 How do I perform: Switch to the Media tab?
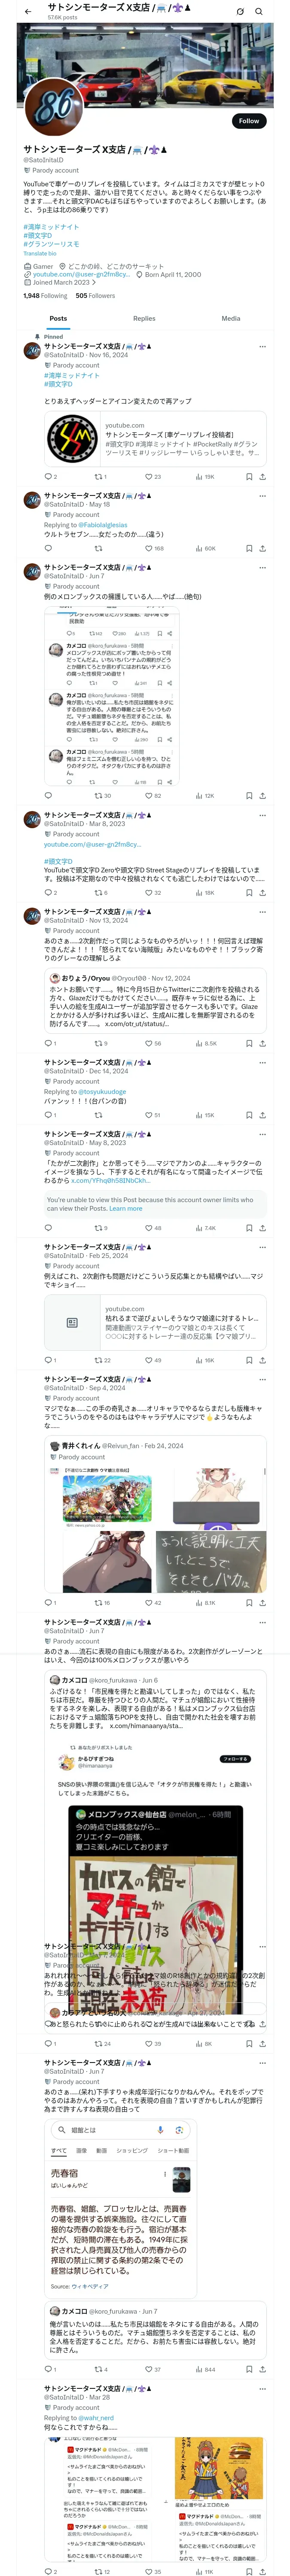(x=231, y=318)
